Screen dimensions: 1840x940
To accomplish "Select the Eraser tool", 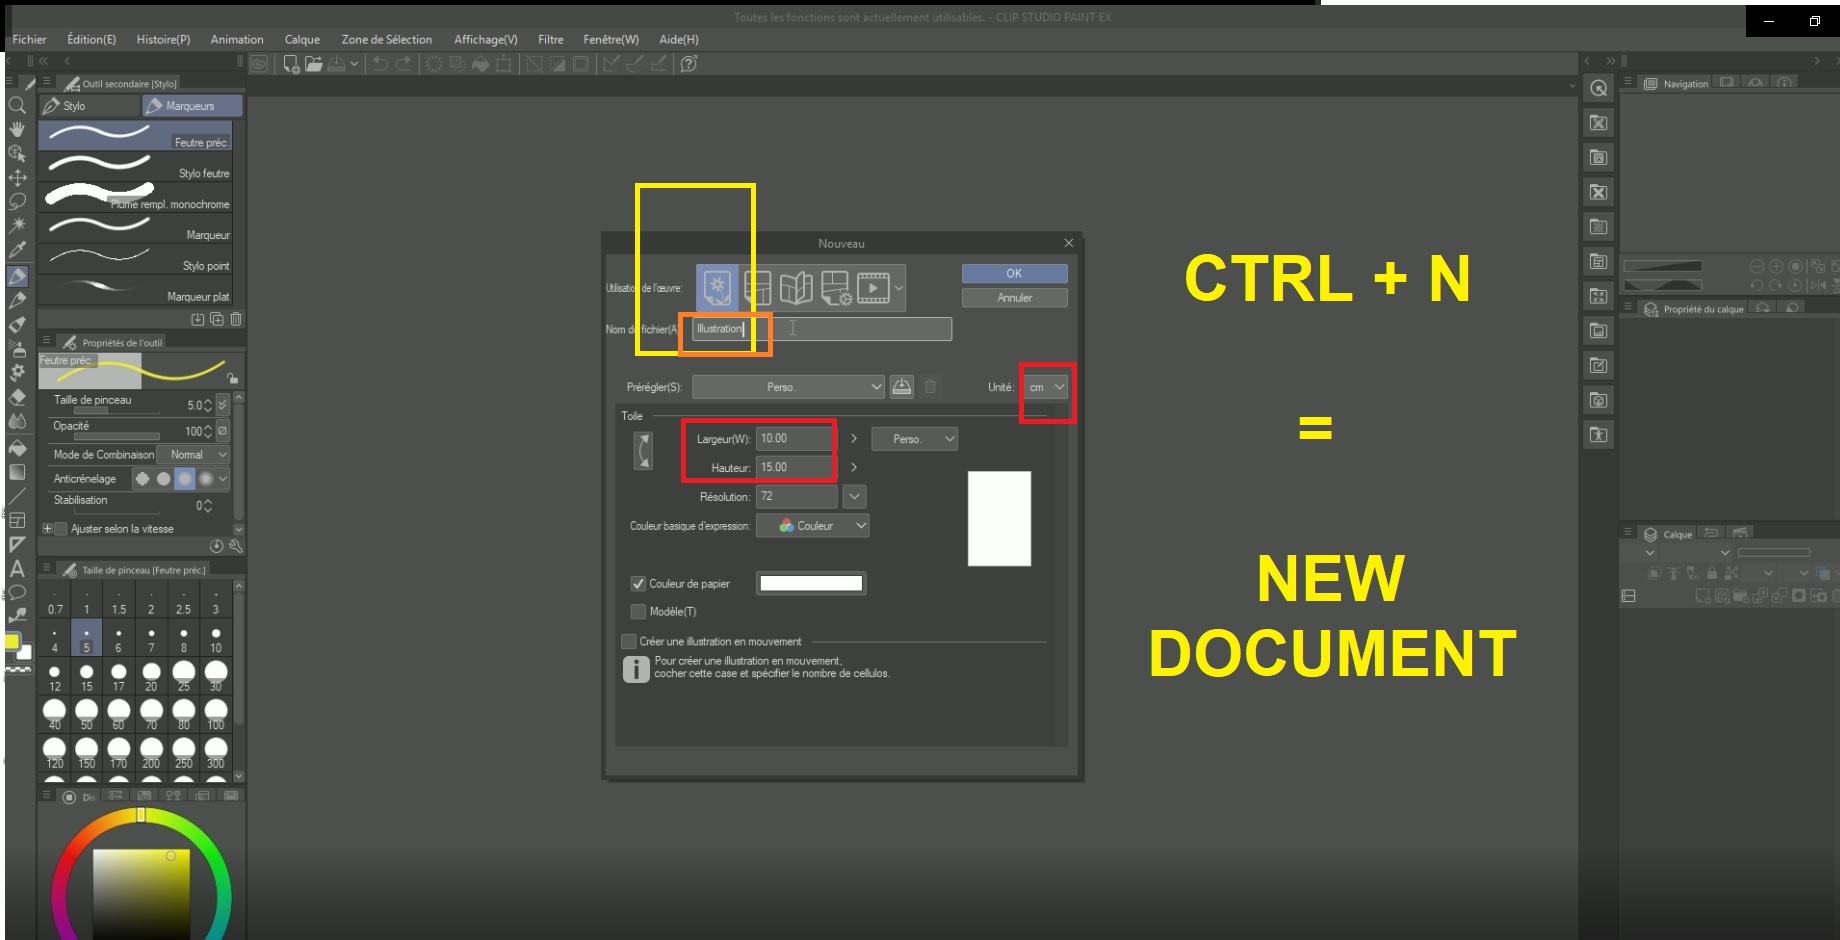I will tap(17, 397).
